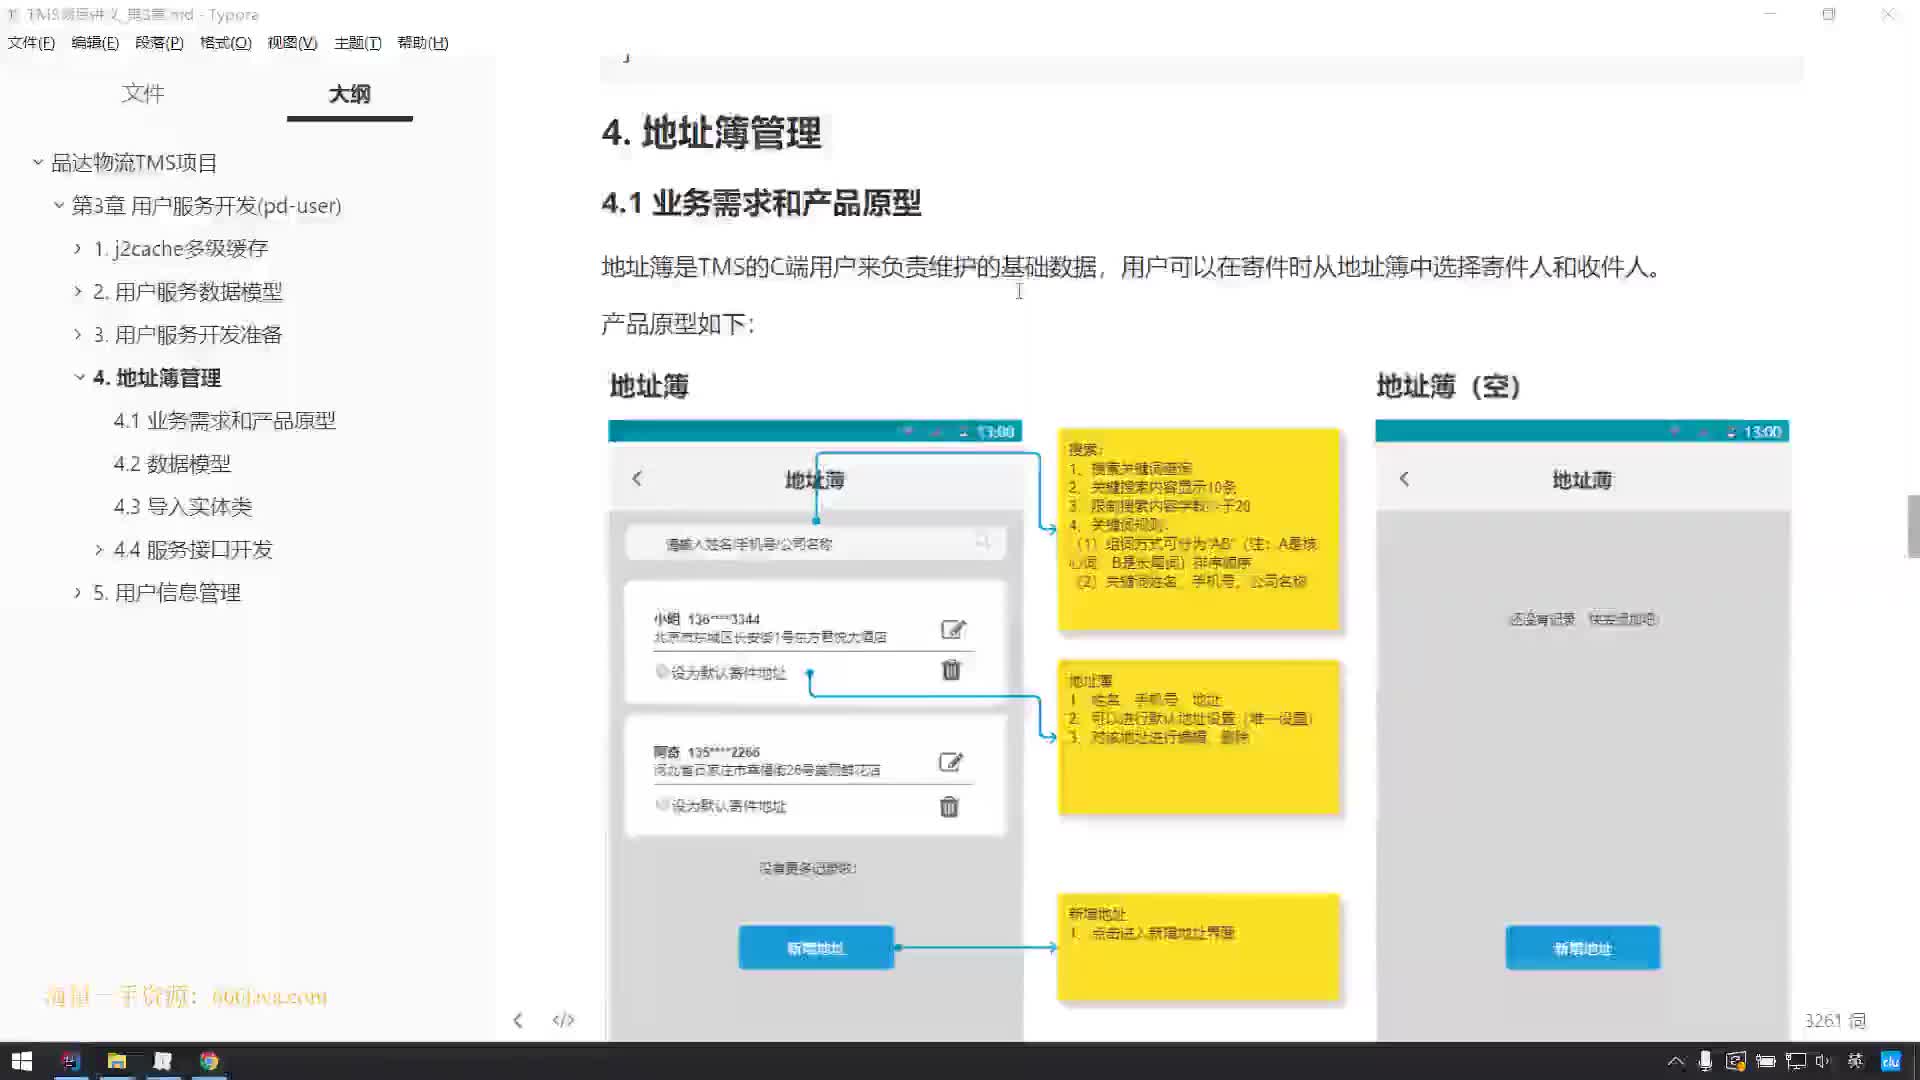The height and width of the screenshot is (1080, 1920).
Task: Open the battery status tray icon
Action: (x=1766, y=1061)
